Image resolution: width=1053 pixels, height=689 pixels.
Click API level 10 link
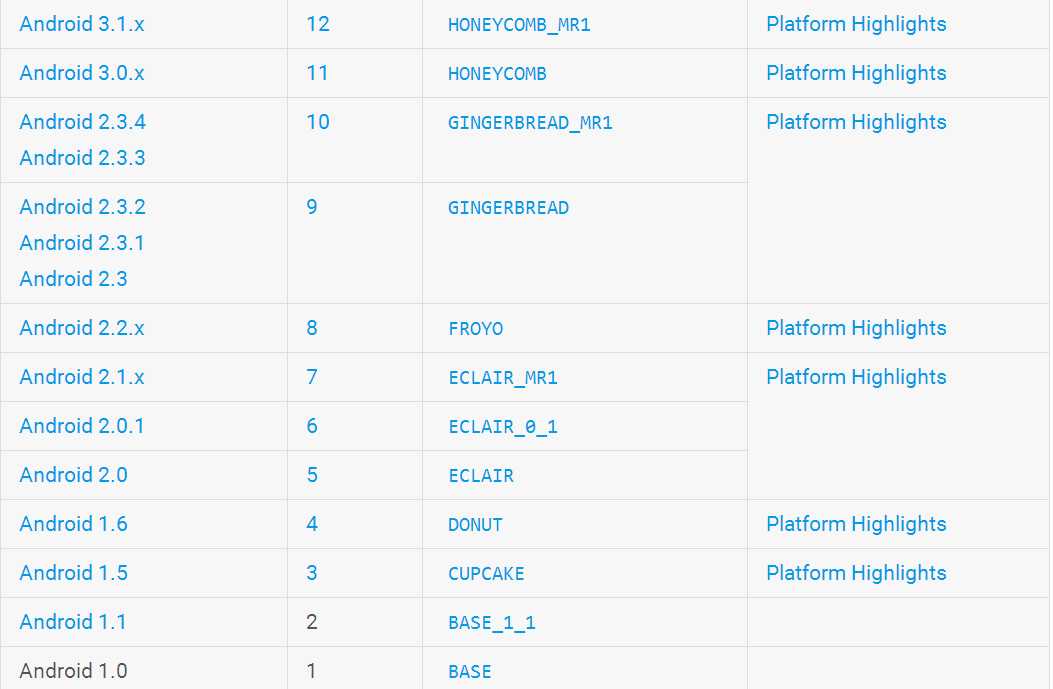pyautogui.click(x=318, y=122)
